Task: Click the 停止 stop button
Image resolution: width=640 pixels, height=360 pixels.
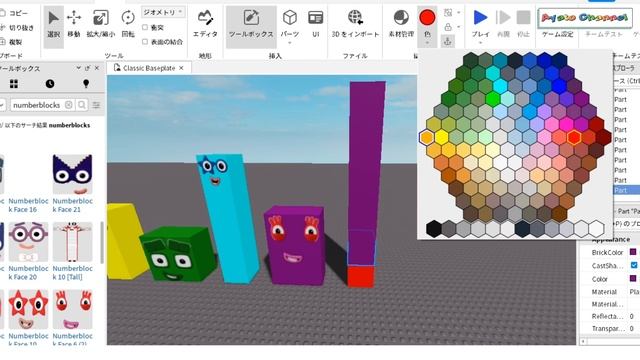Action: [523, 24]
